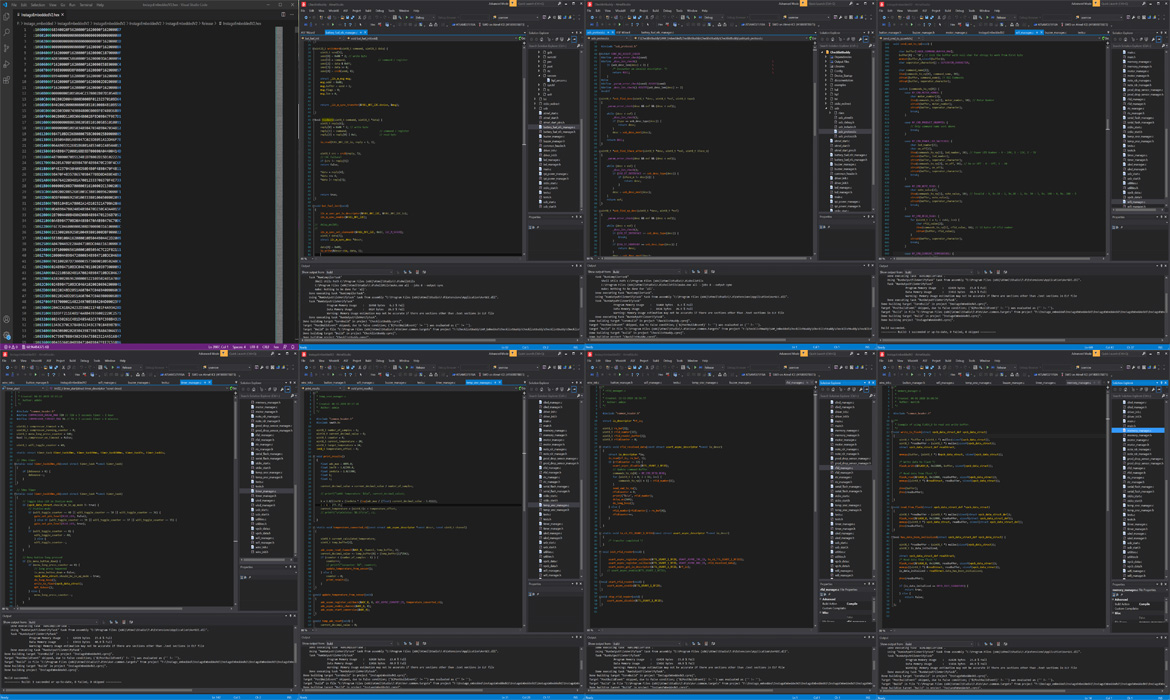Open the VS Code Help menu
Viewport: 1170px width, 700px height.
(99, 4)
